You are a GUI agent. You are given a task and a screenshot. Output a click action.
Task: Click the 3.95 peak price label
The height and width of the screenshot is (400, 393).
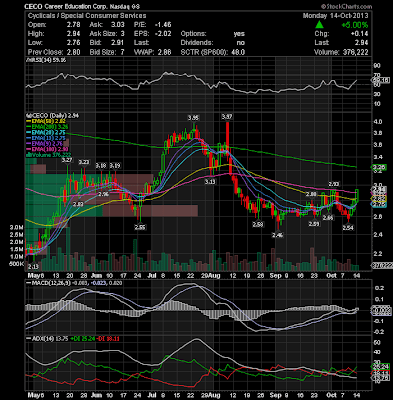click(193, 118)
